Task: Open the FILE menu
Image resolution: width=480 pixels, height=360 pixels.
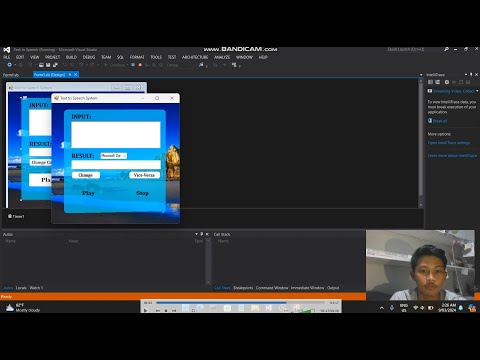Action: [x=6, y=57]
